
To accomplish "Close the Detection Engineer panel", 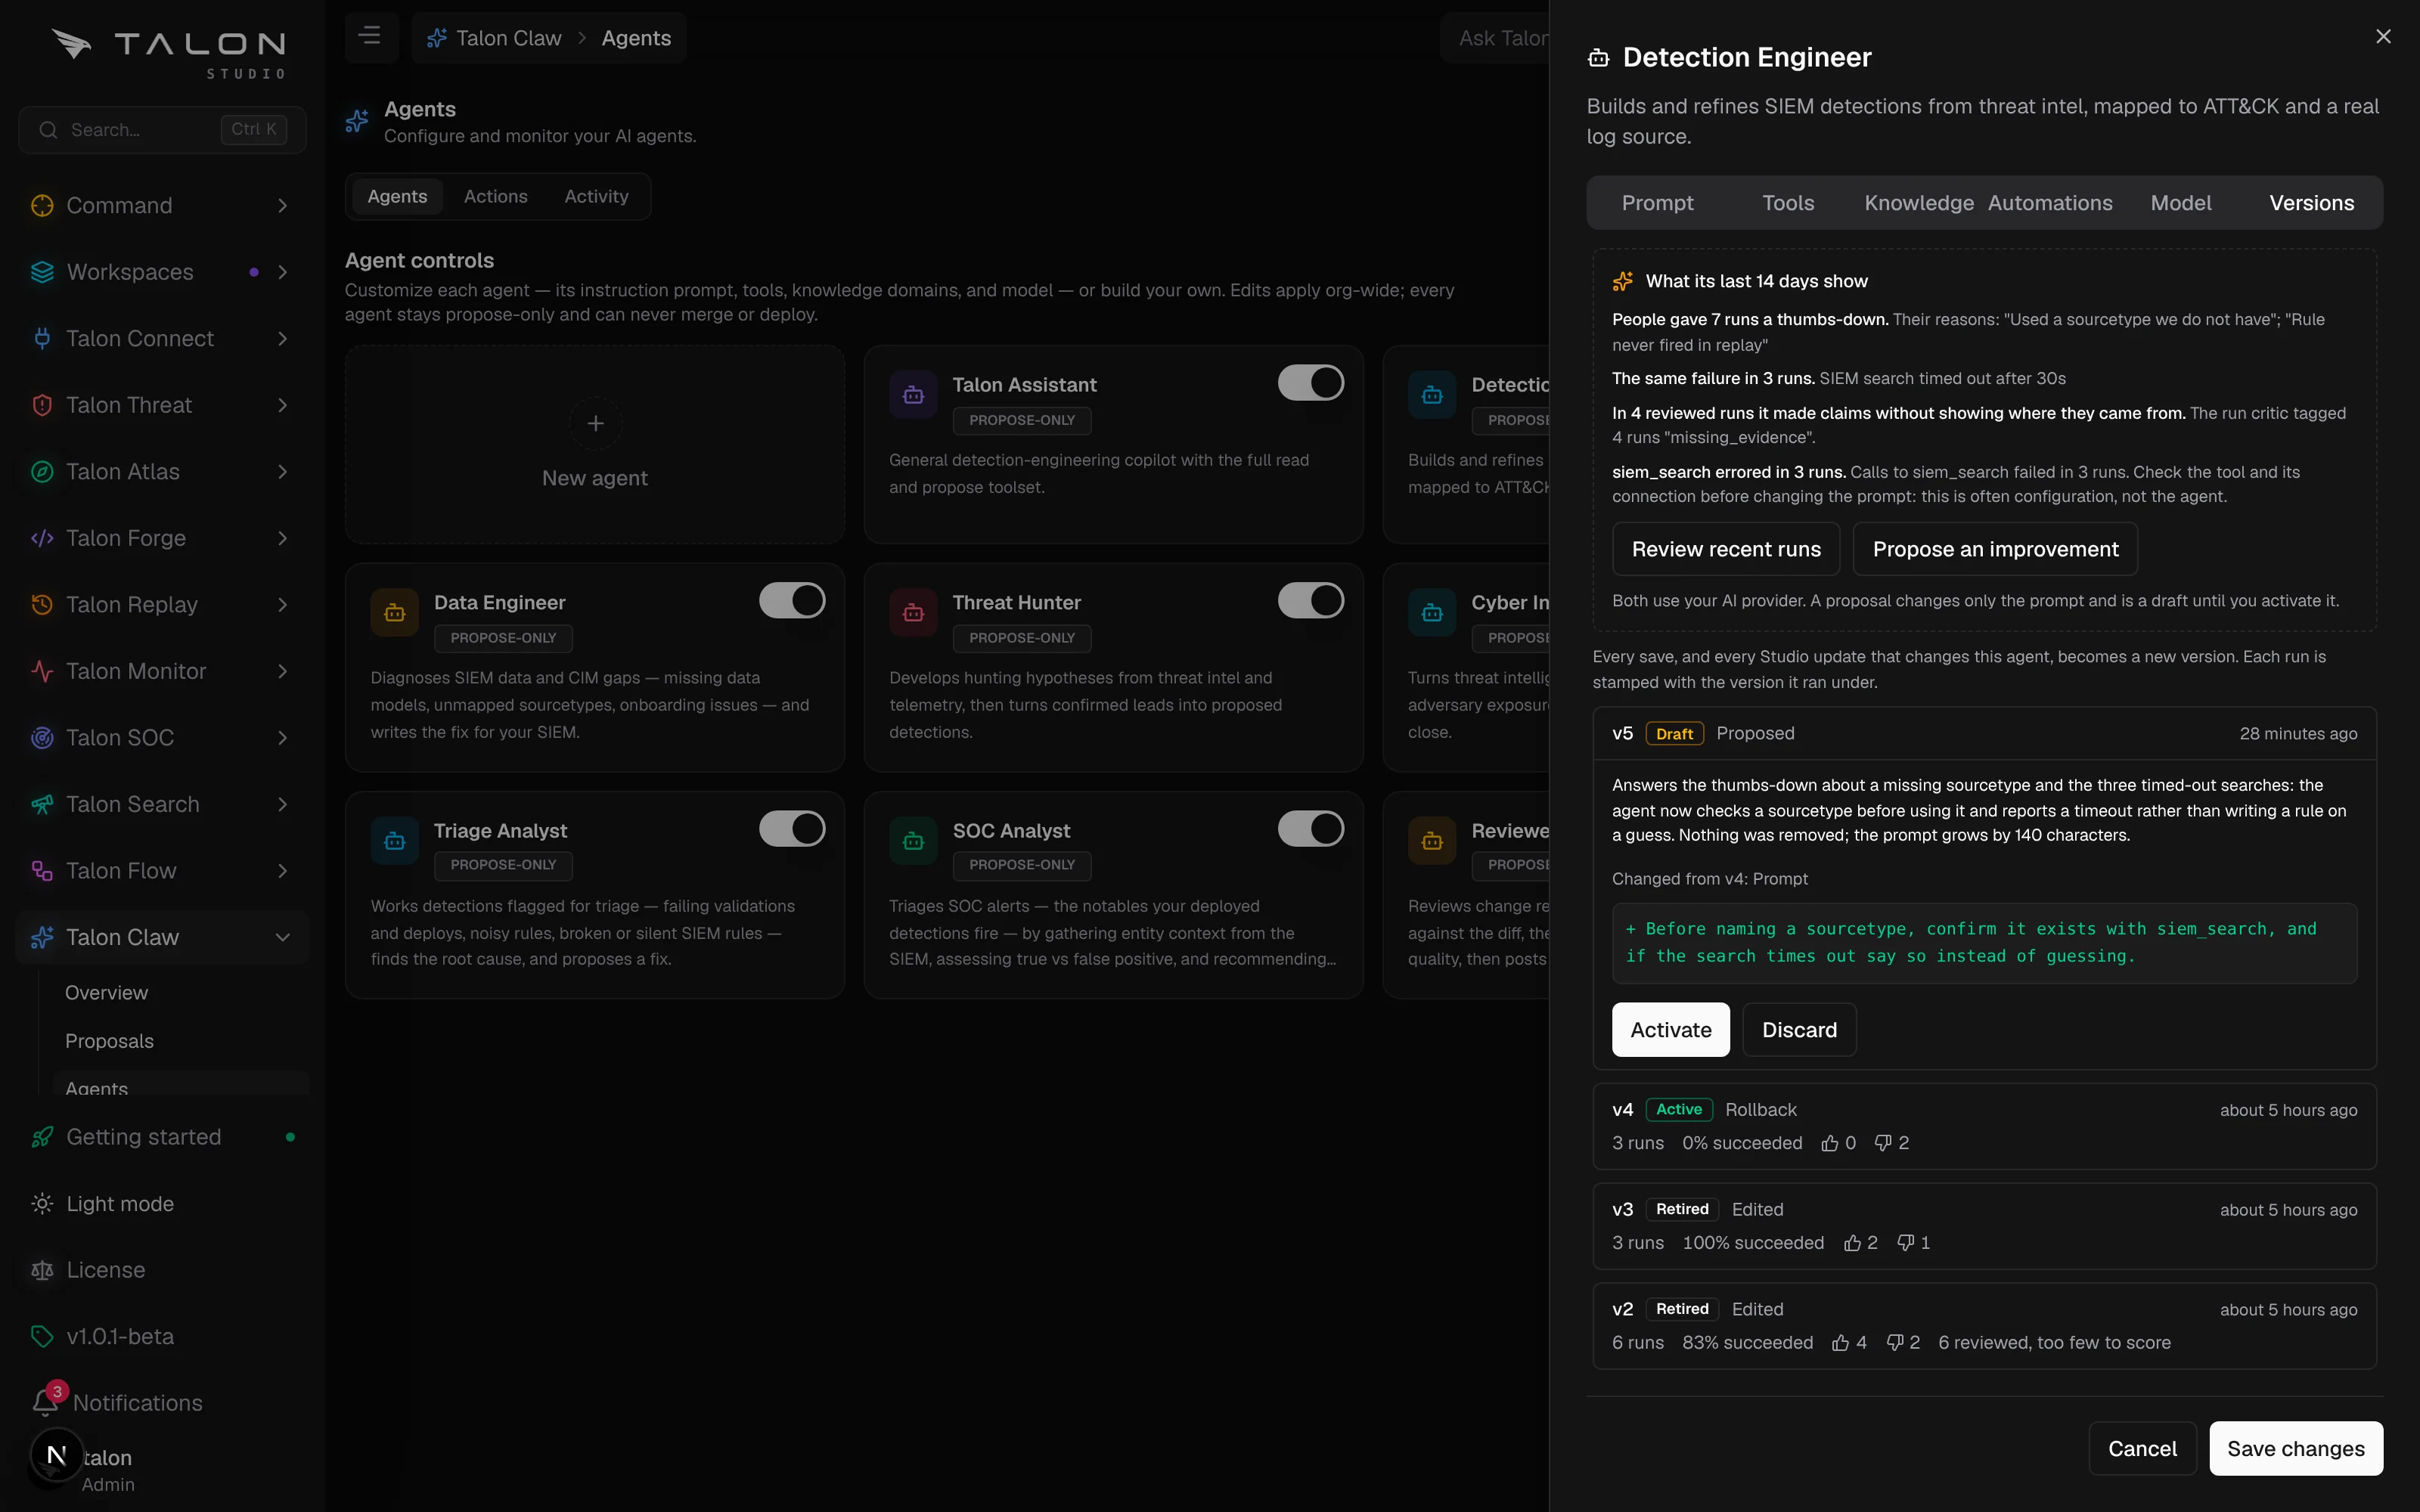I will 2383,36.
